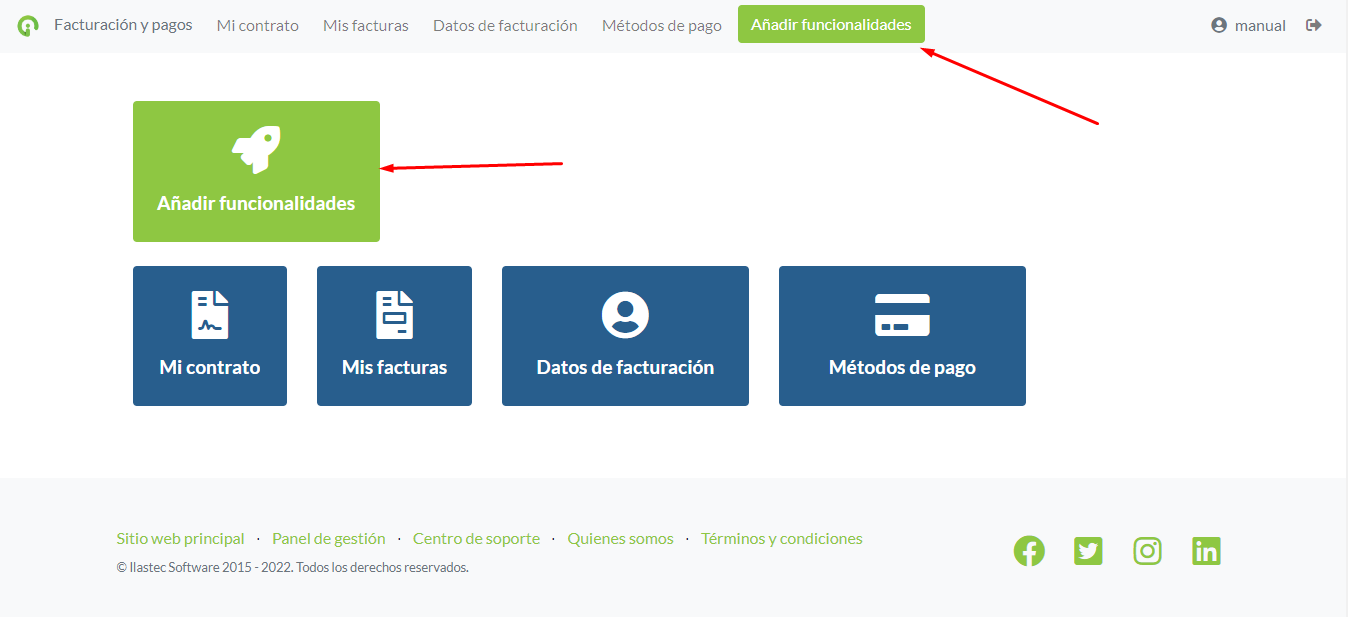Open Mi contrato in top navigation
The image size is (1348, 617).
click(x=257, y=26)
